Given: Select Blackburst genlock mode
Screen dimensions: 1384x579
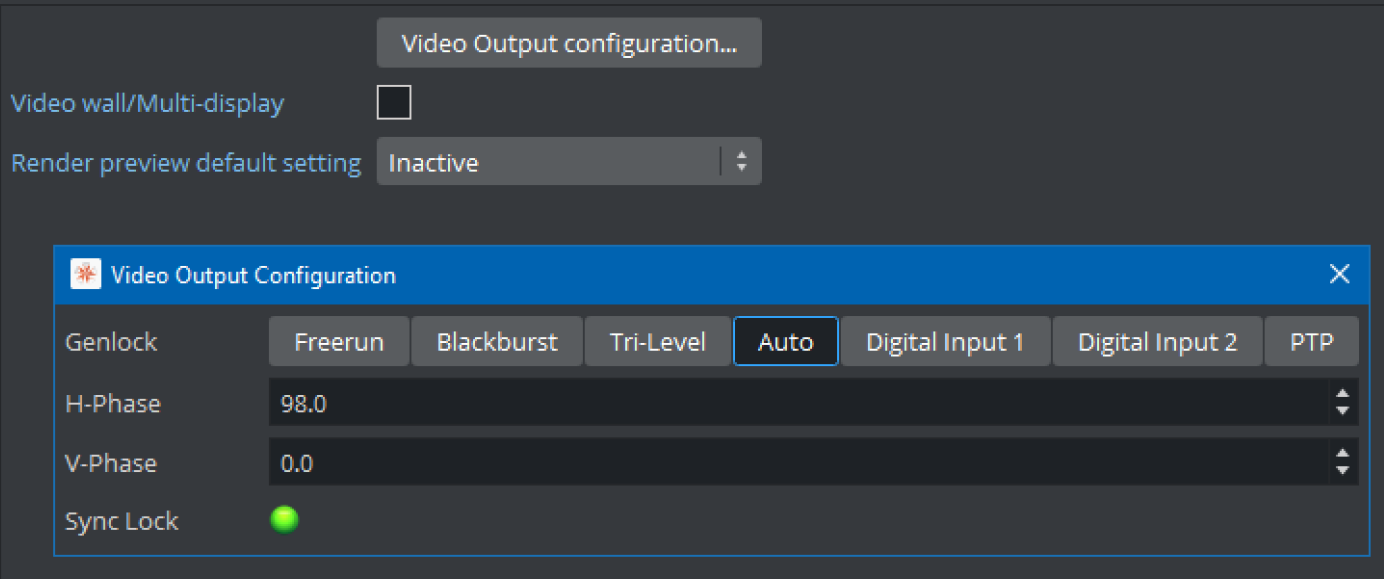Looking at the screenshot, I should click(x=497, y=342).
